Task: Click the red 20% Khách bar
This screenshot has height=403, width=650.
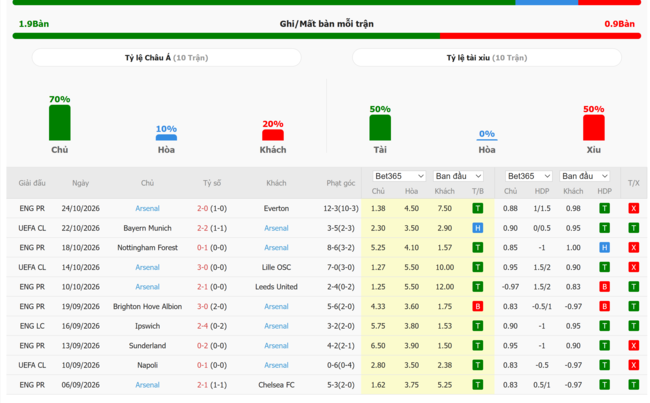Action: click(x=273, y=135)
